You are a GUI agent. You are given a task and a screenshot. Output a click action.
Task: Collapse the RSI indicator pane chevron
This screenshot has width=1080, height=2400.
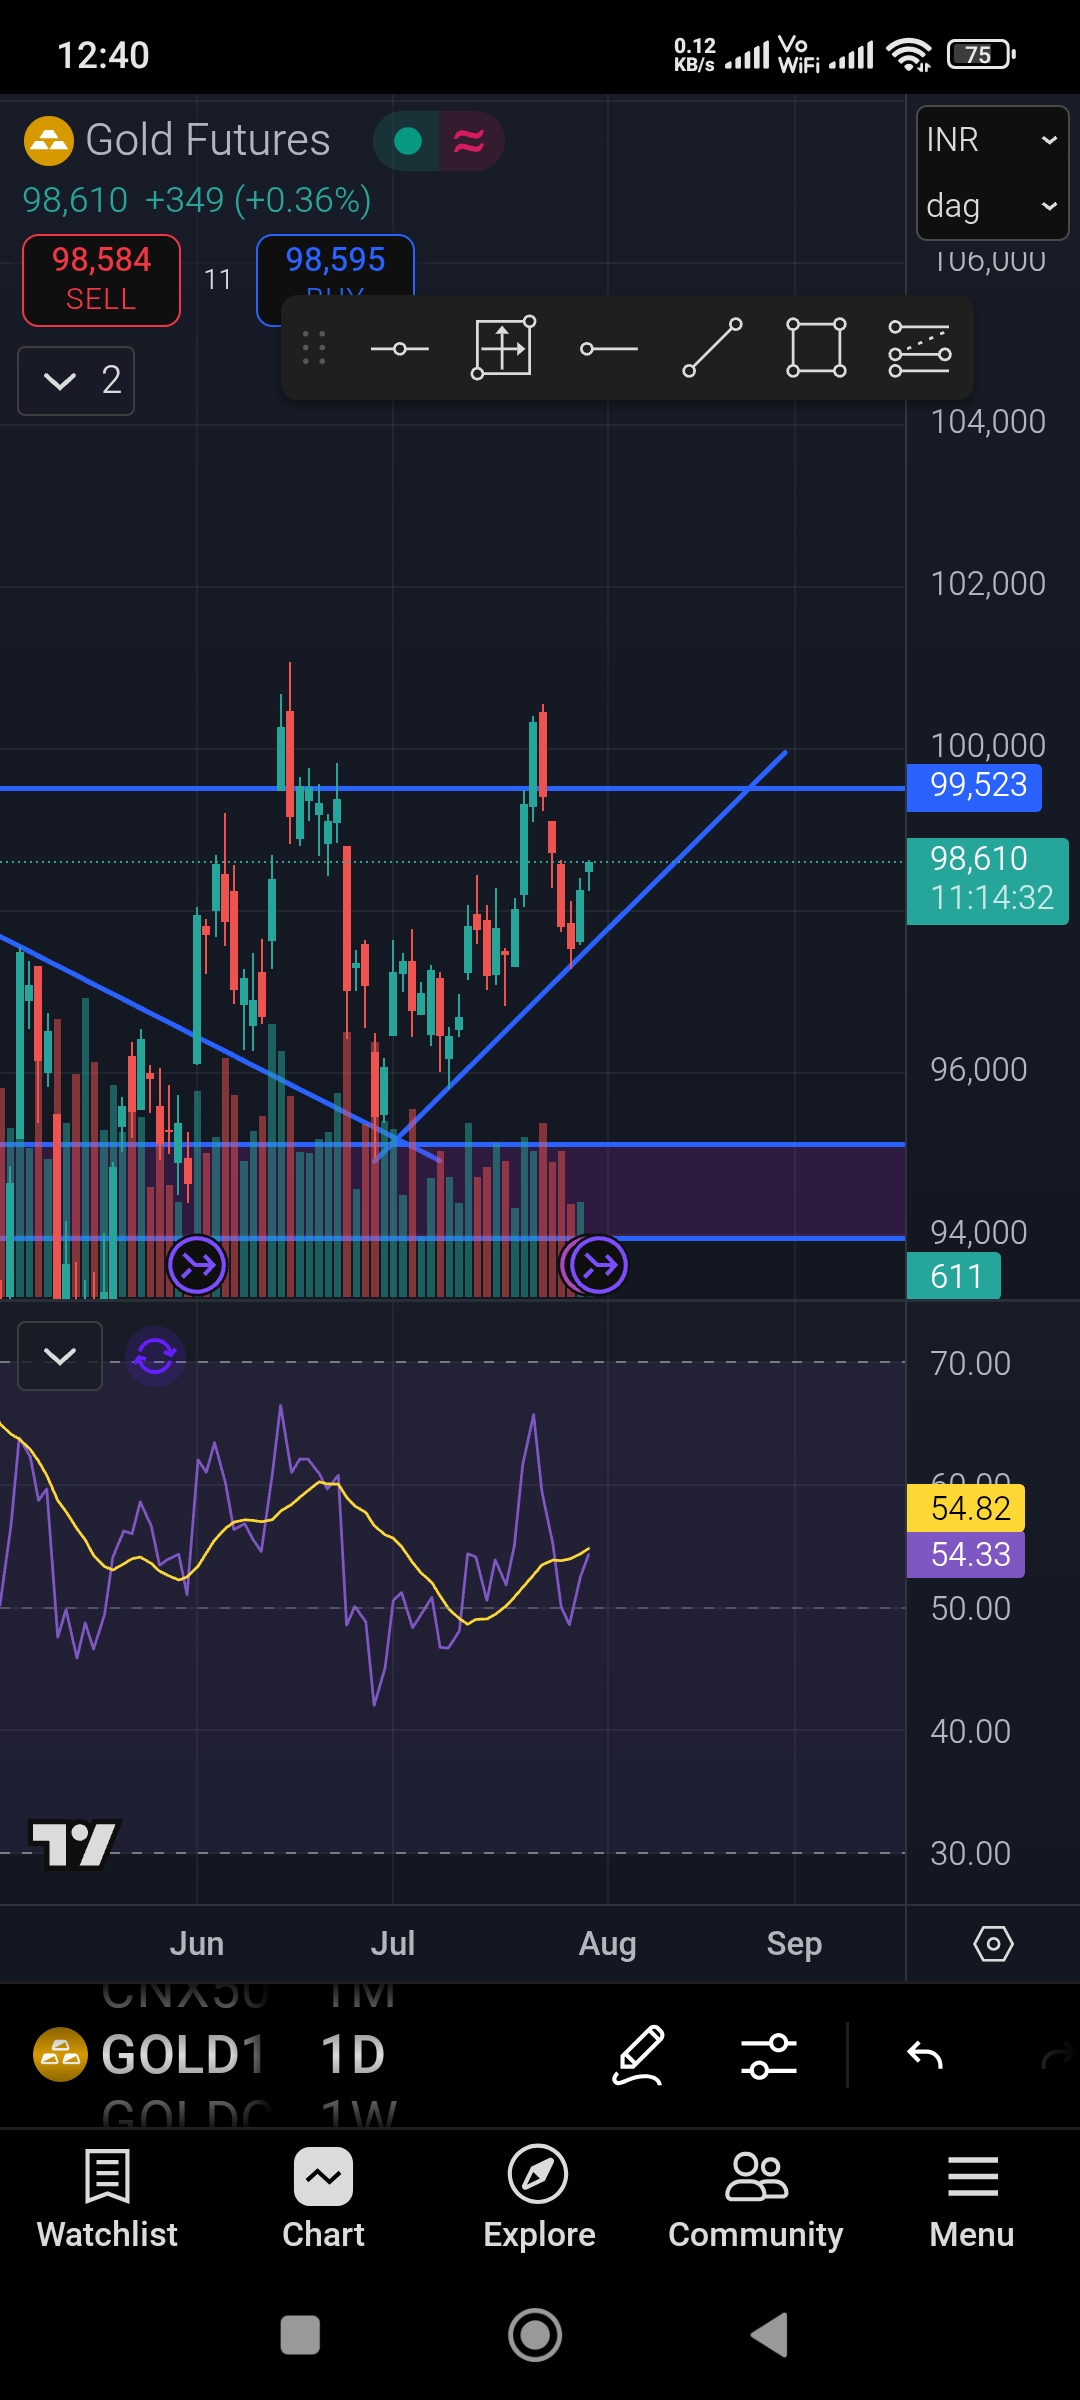[x=60, y=1357]
